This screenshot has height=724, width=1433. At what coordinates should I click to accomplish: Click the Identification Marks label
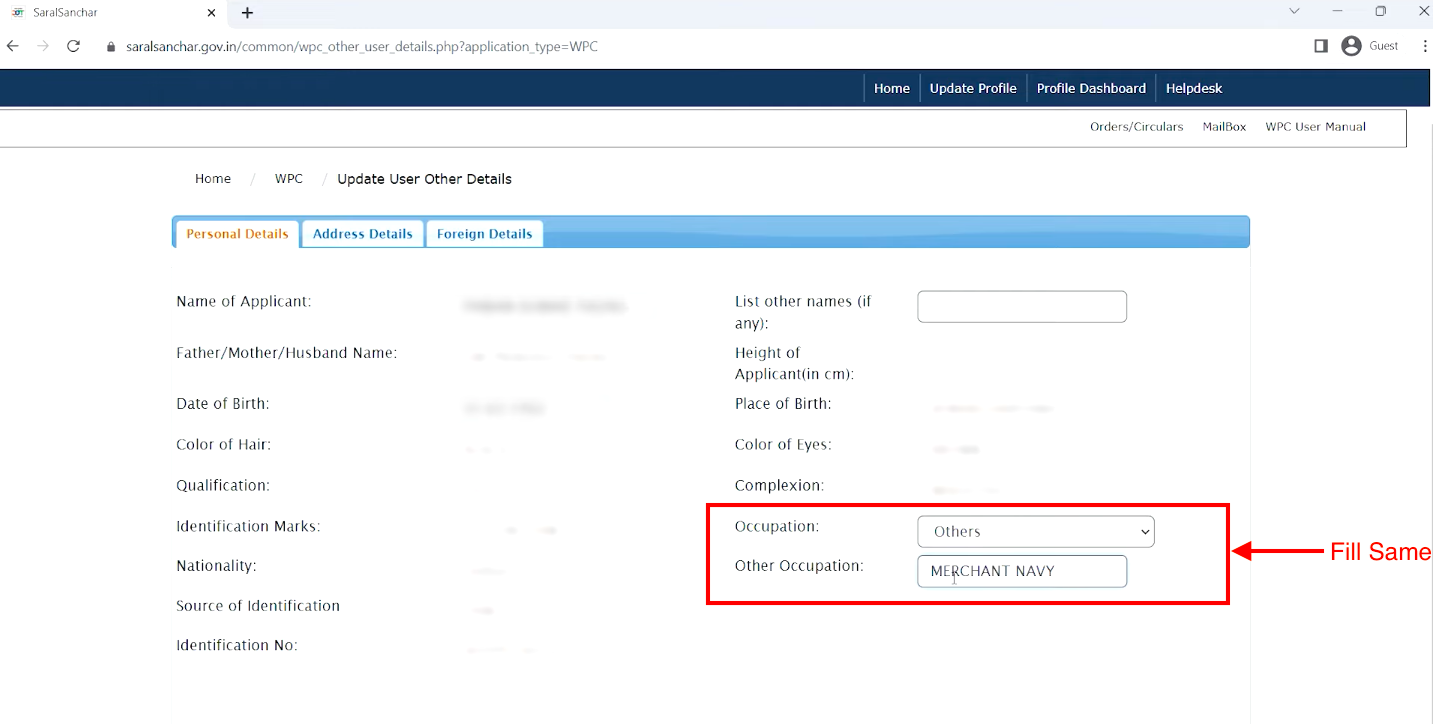(x=248, y=526)
